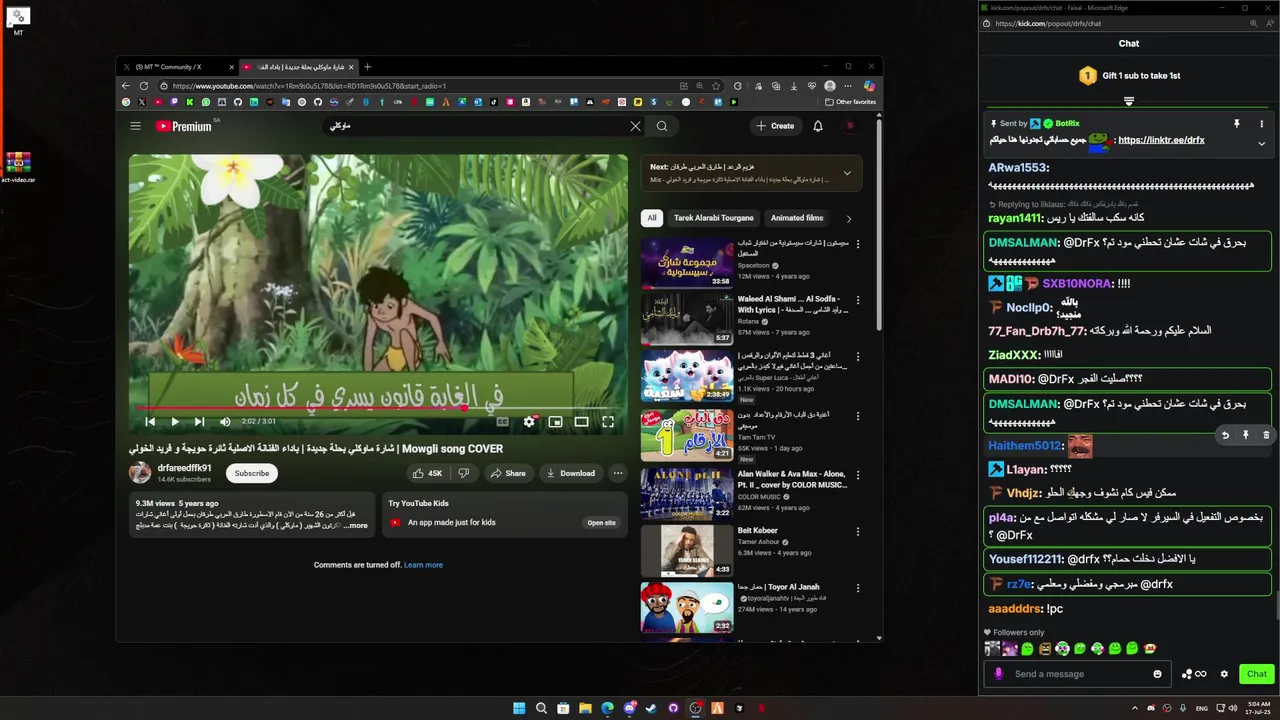Open channel points infinity icon
This screenshot has width=1280, height=720.
[x=1194, y=674]
